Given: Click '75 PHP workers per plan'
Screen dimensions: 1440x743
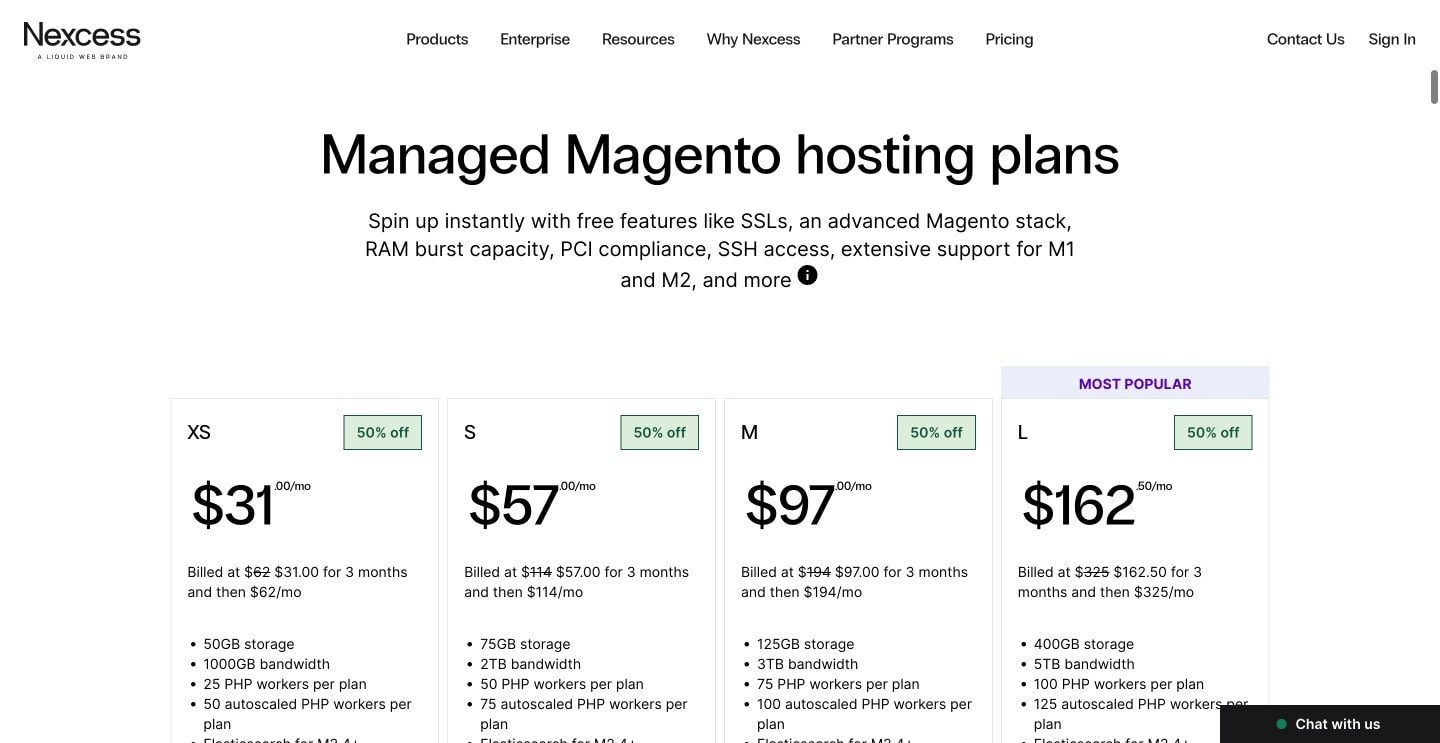Looking at the screenshot, I should 838,684.
